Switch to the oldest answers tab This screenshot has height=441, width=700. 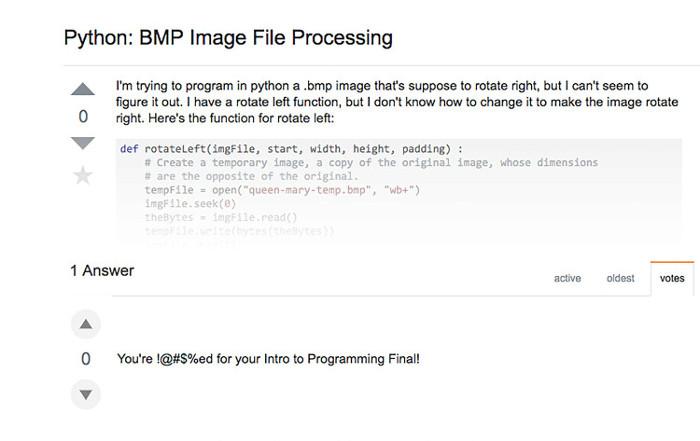[620, 278]
